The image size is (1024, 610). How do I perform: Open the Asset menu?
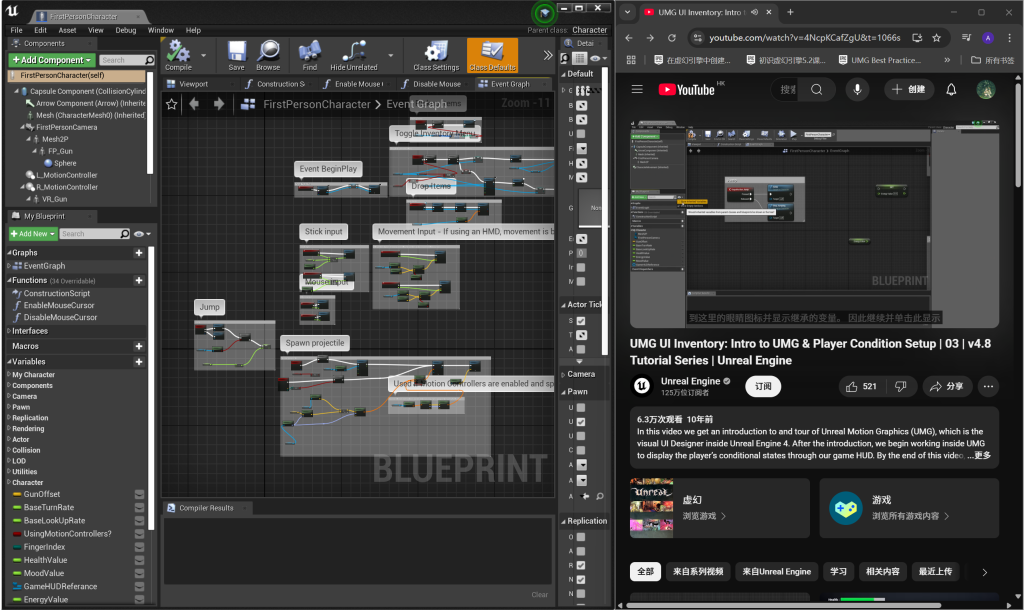coord(67,30)
